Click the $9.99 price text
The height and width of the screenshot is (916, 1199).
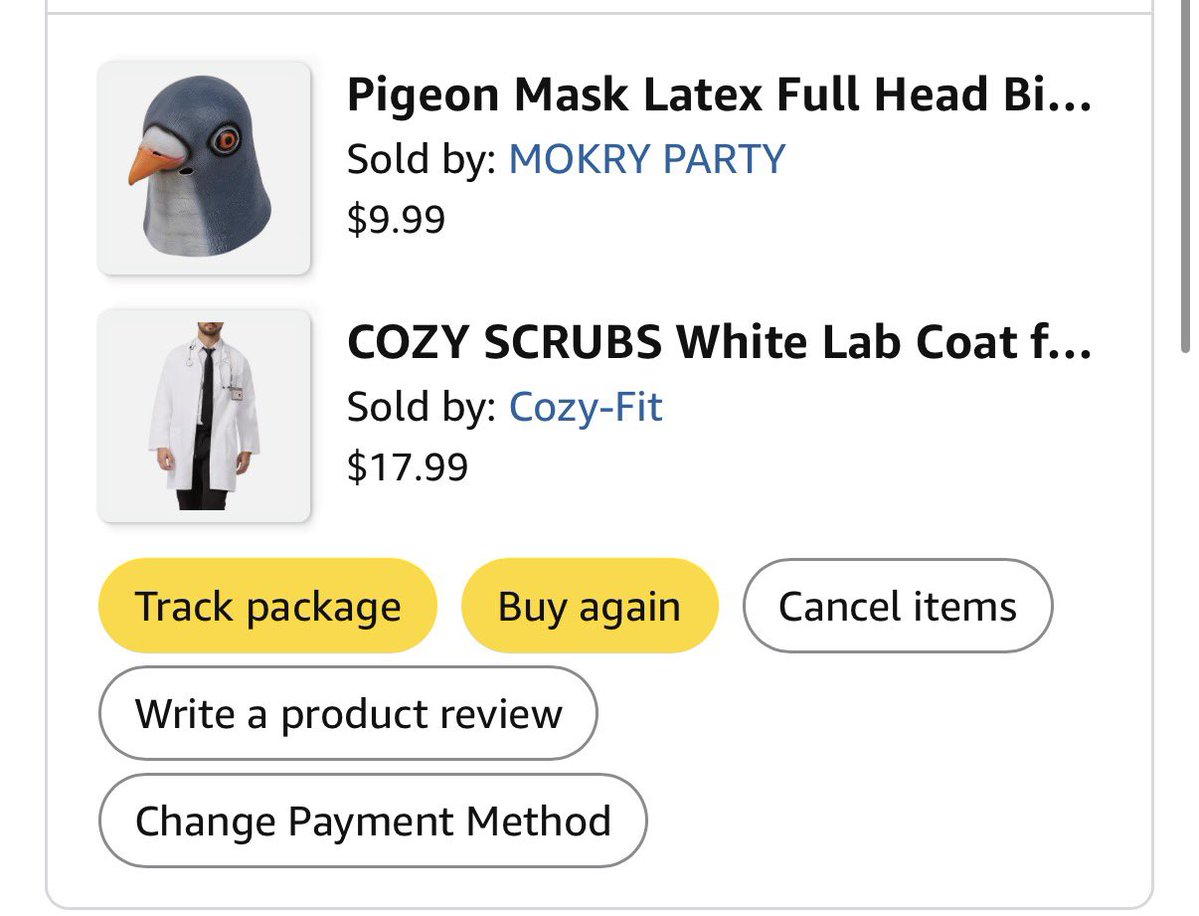[x=396, y=219]
